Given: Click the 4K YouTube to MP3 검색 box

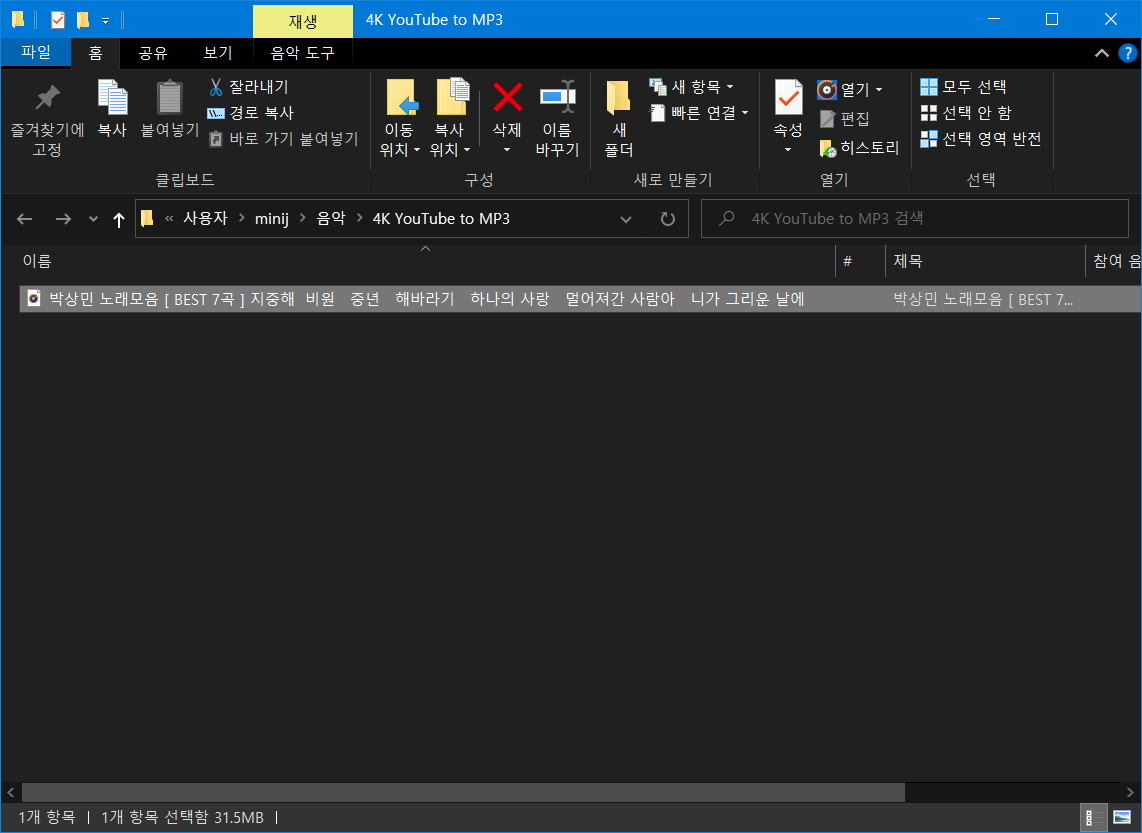Looking at the screenshot, I should 915,218.
